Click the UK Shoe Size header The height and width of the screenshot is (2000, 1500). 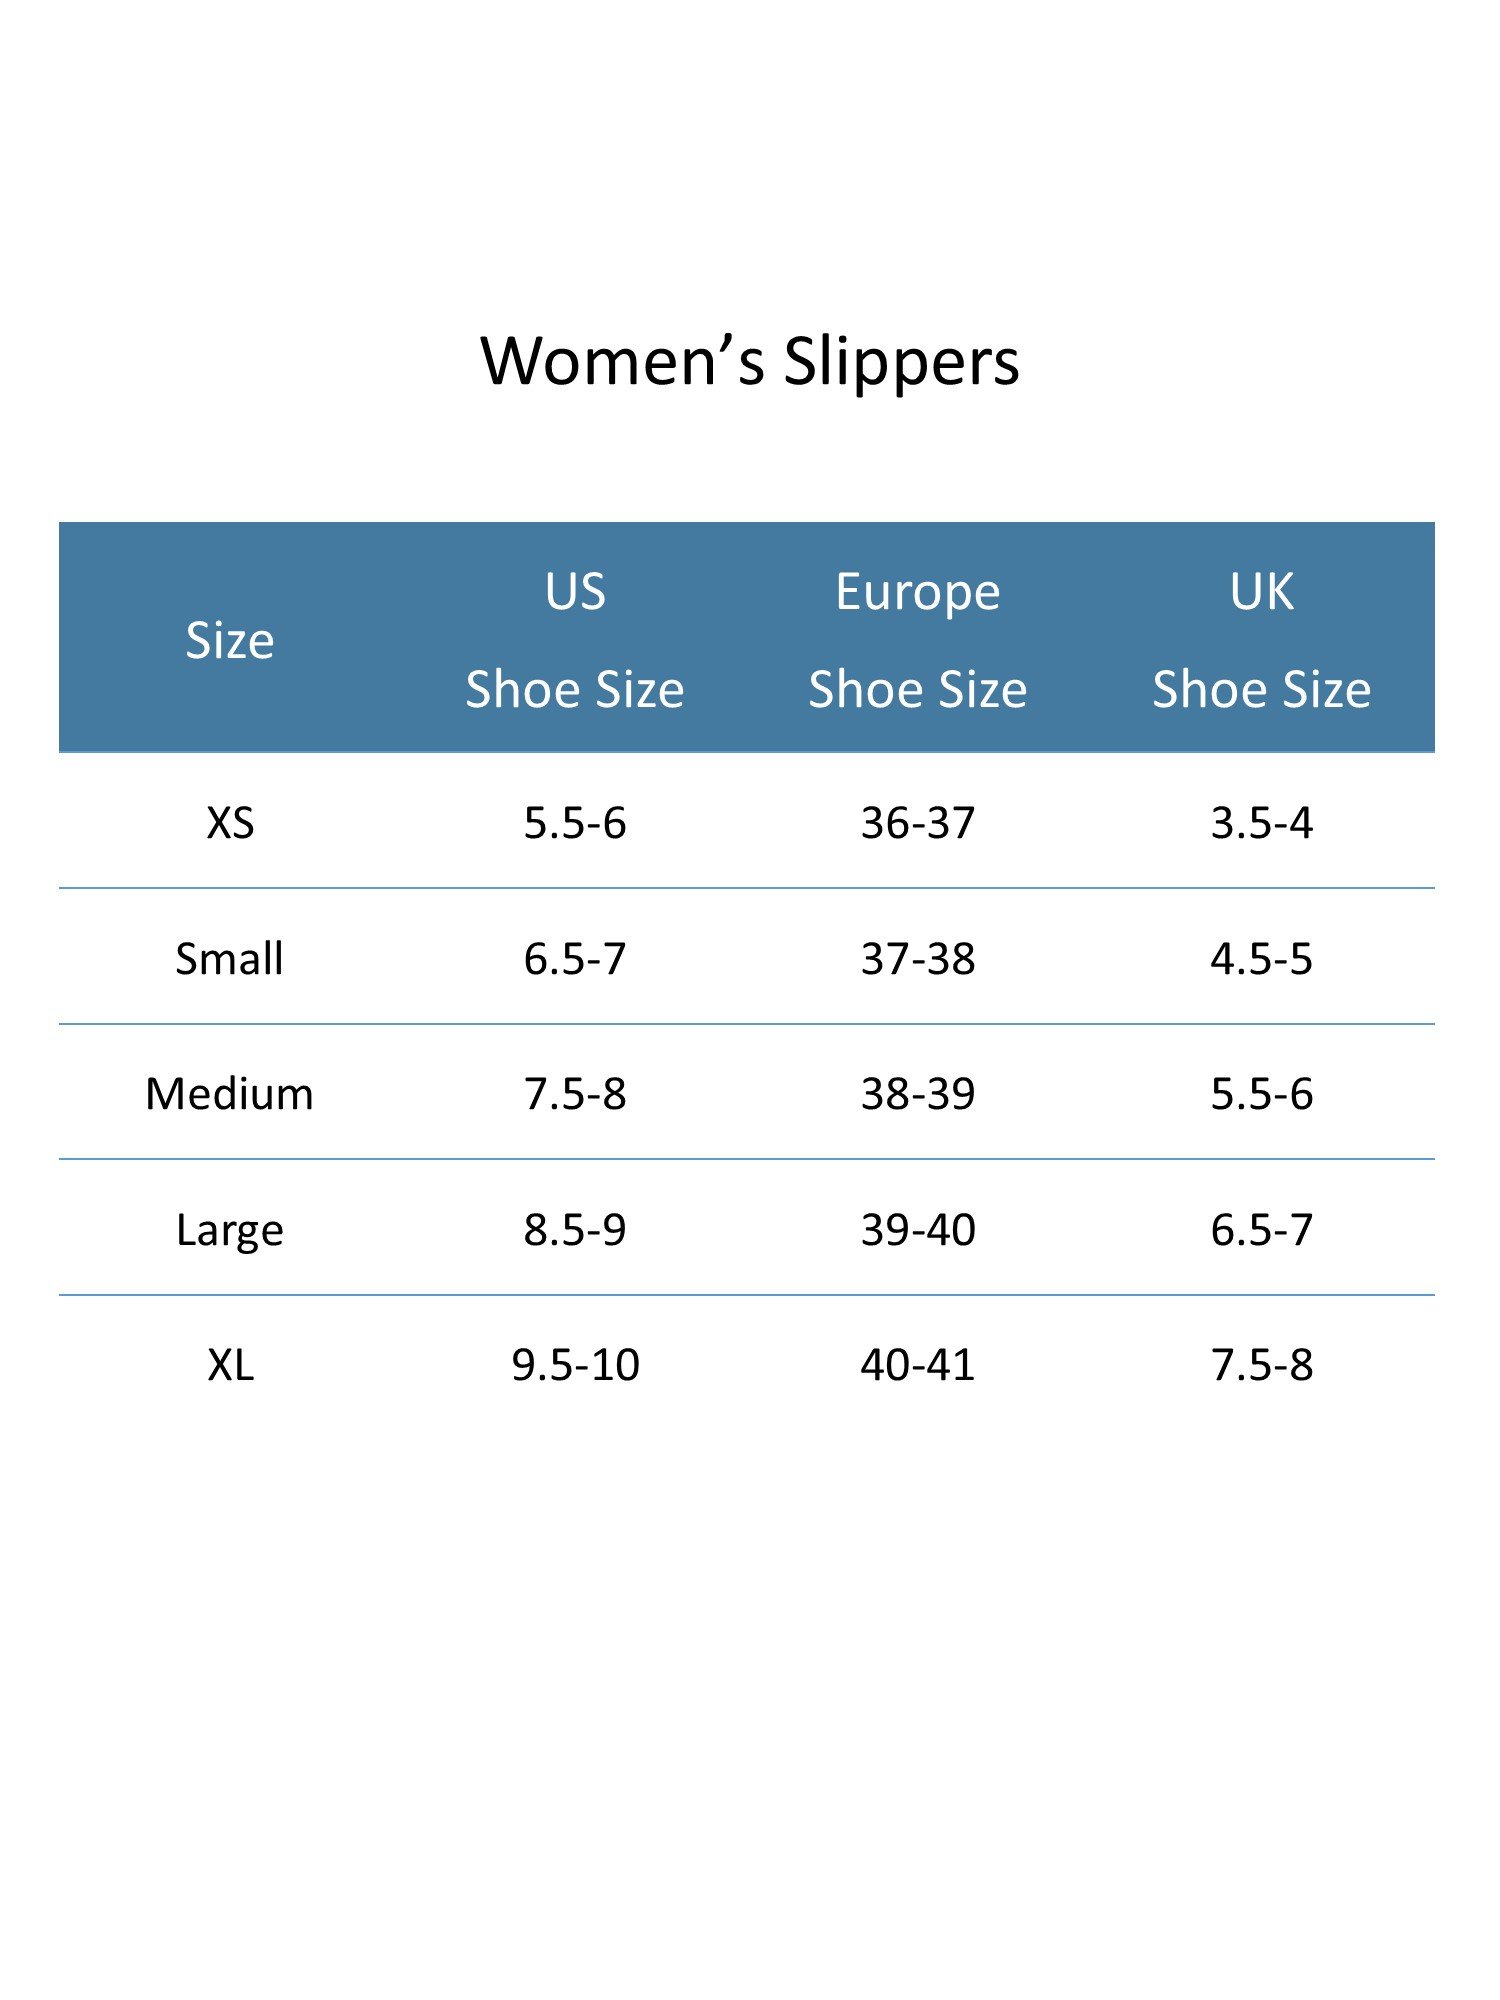[1262, 640]
